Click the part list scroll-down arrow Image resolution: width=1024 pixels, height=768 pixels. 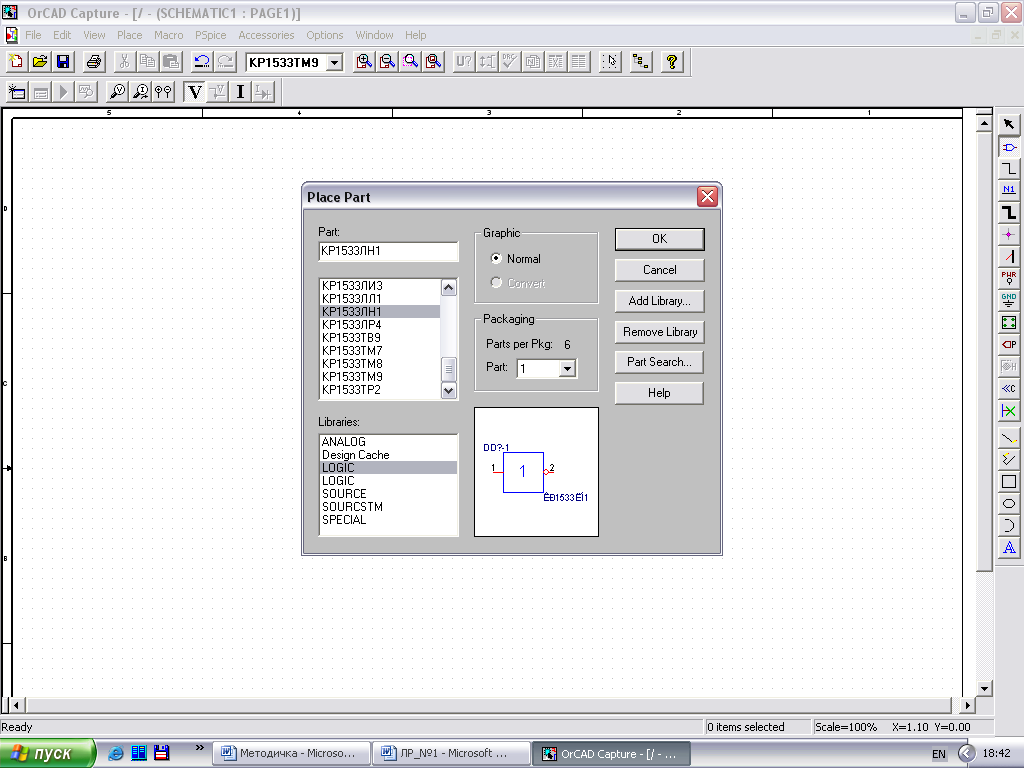(x=448, y=391)
